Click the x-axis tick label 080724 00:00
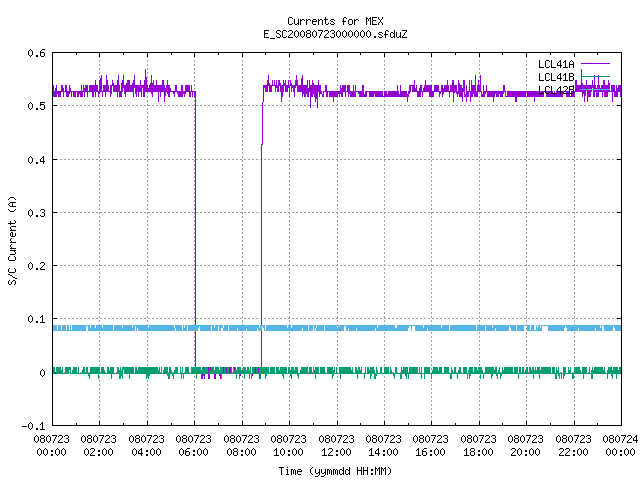This screenshot has width=640, height=480. point(620,446)
